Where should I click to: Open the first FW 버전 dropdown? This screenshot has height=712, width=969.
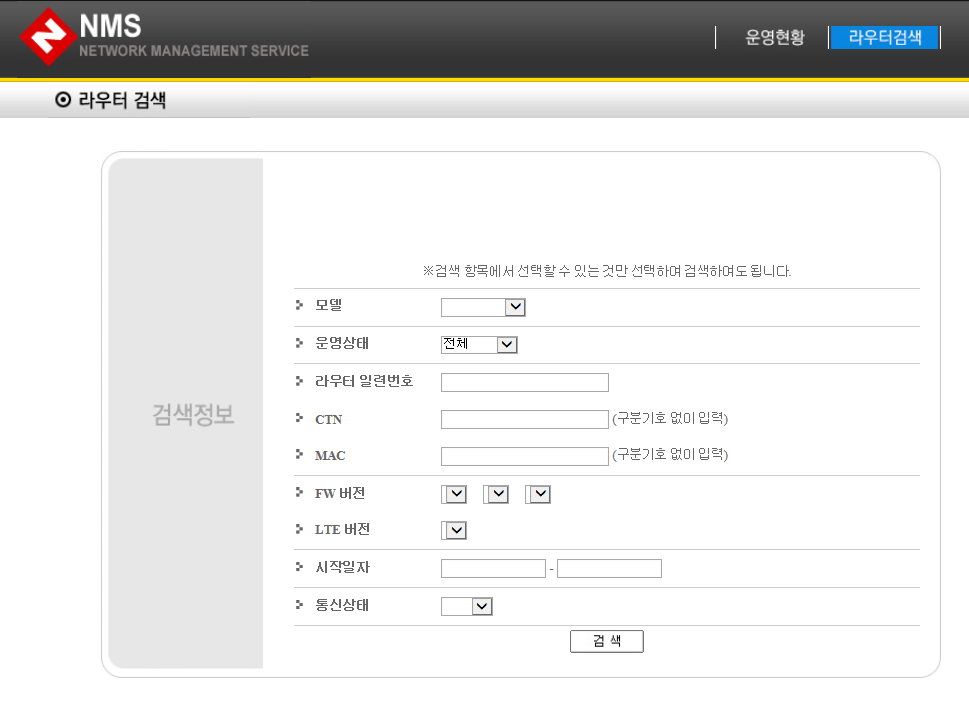coord(454,494)
